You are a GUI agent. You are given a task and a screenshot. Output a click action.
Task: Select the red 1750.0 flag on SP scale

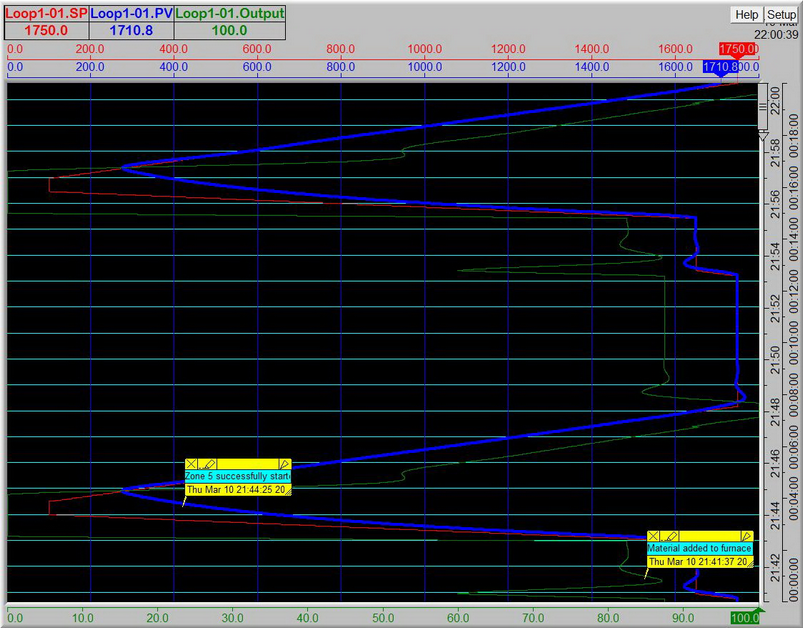click(x=735, y=47)
